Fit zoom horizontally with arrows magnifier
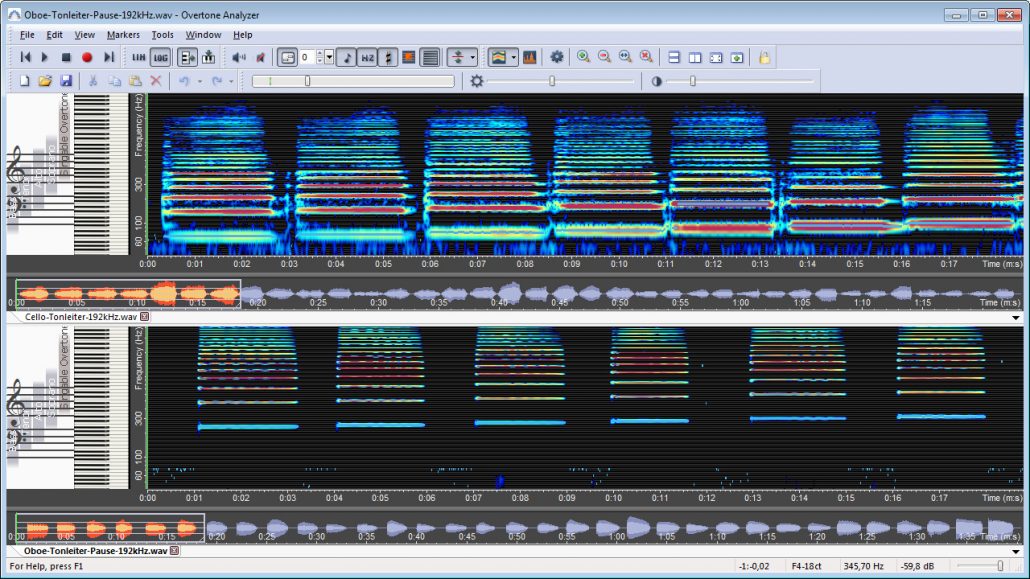This screenshot has width=1030, height=579. (625, 57)
